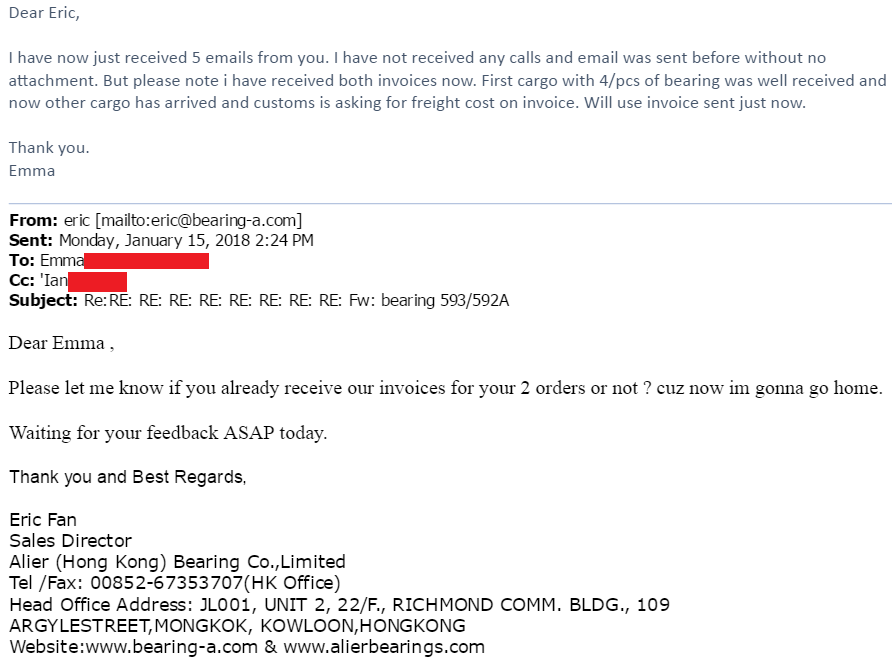The image size is (892, 671).
Task: Click the horizontal divider above the quoted email
Action: [450, 203]
